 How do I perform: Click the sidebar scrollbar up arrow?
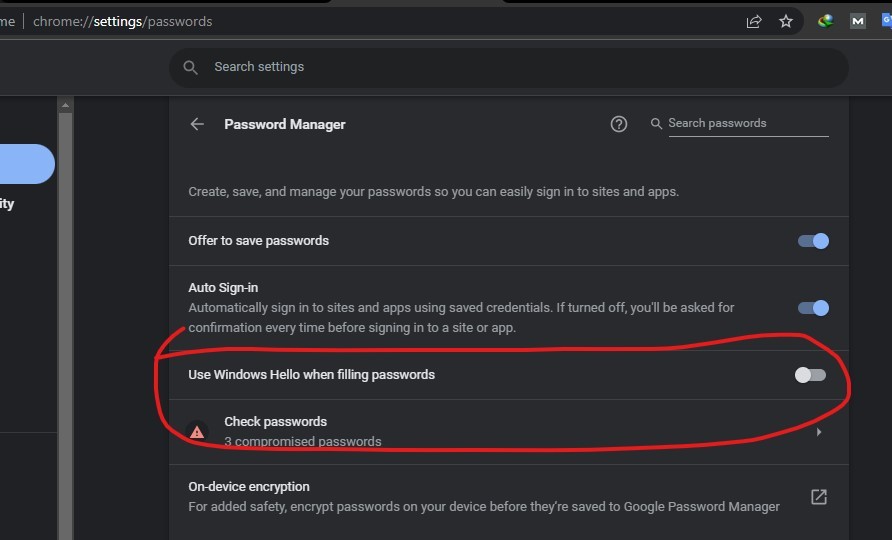tap(65, 105)
